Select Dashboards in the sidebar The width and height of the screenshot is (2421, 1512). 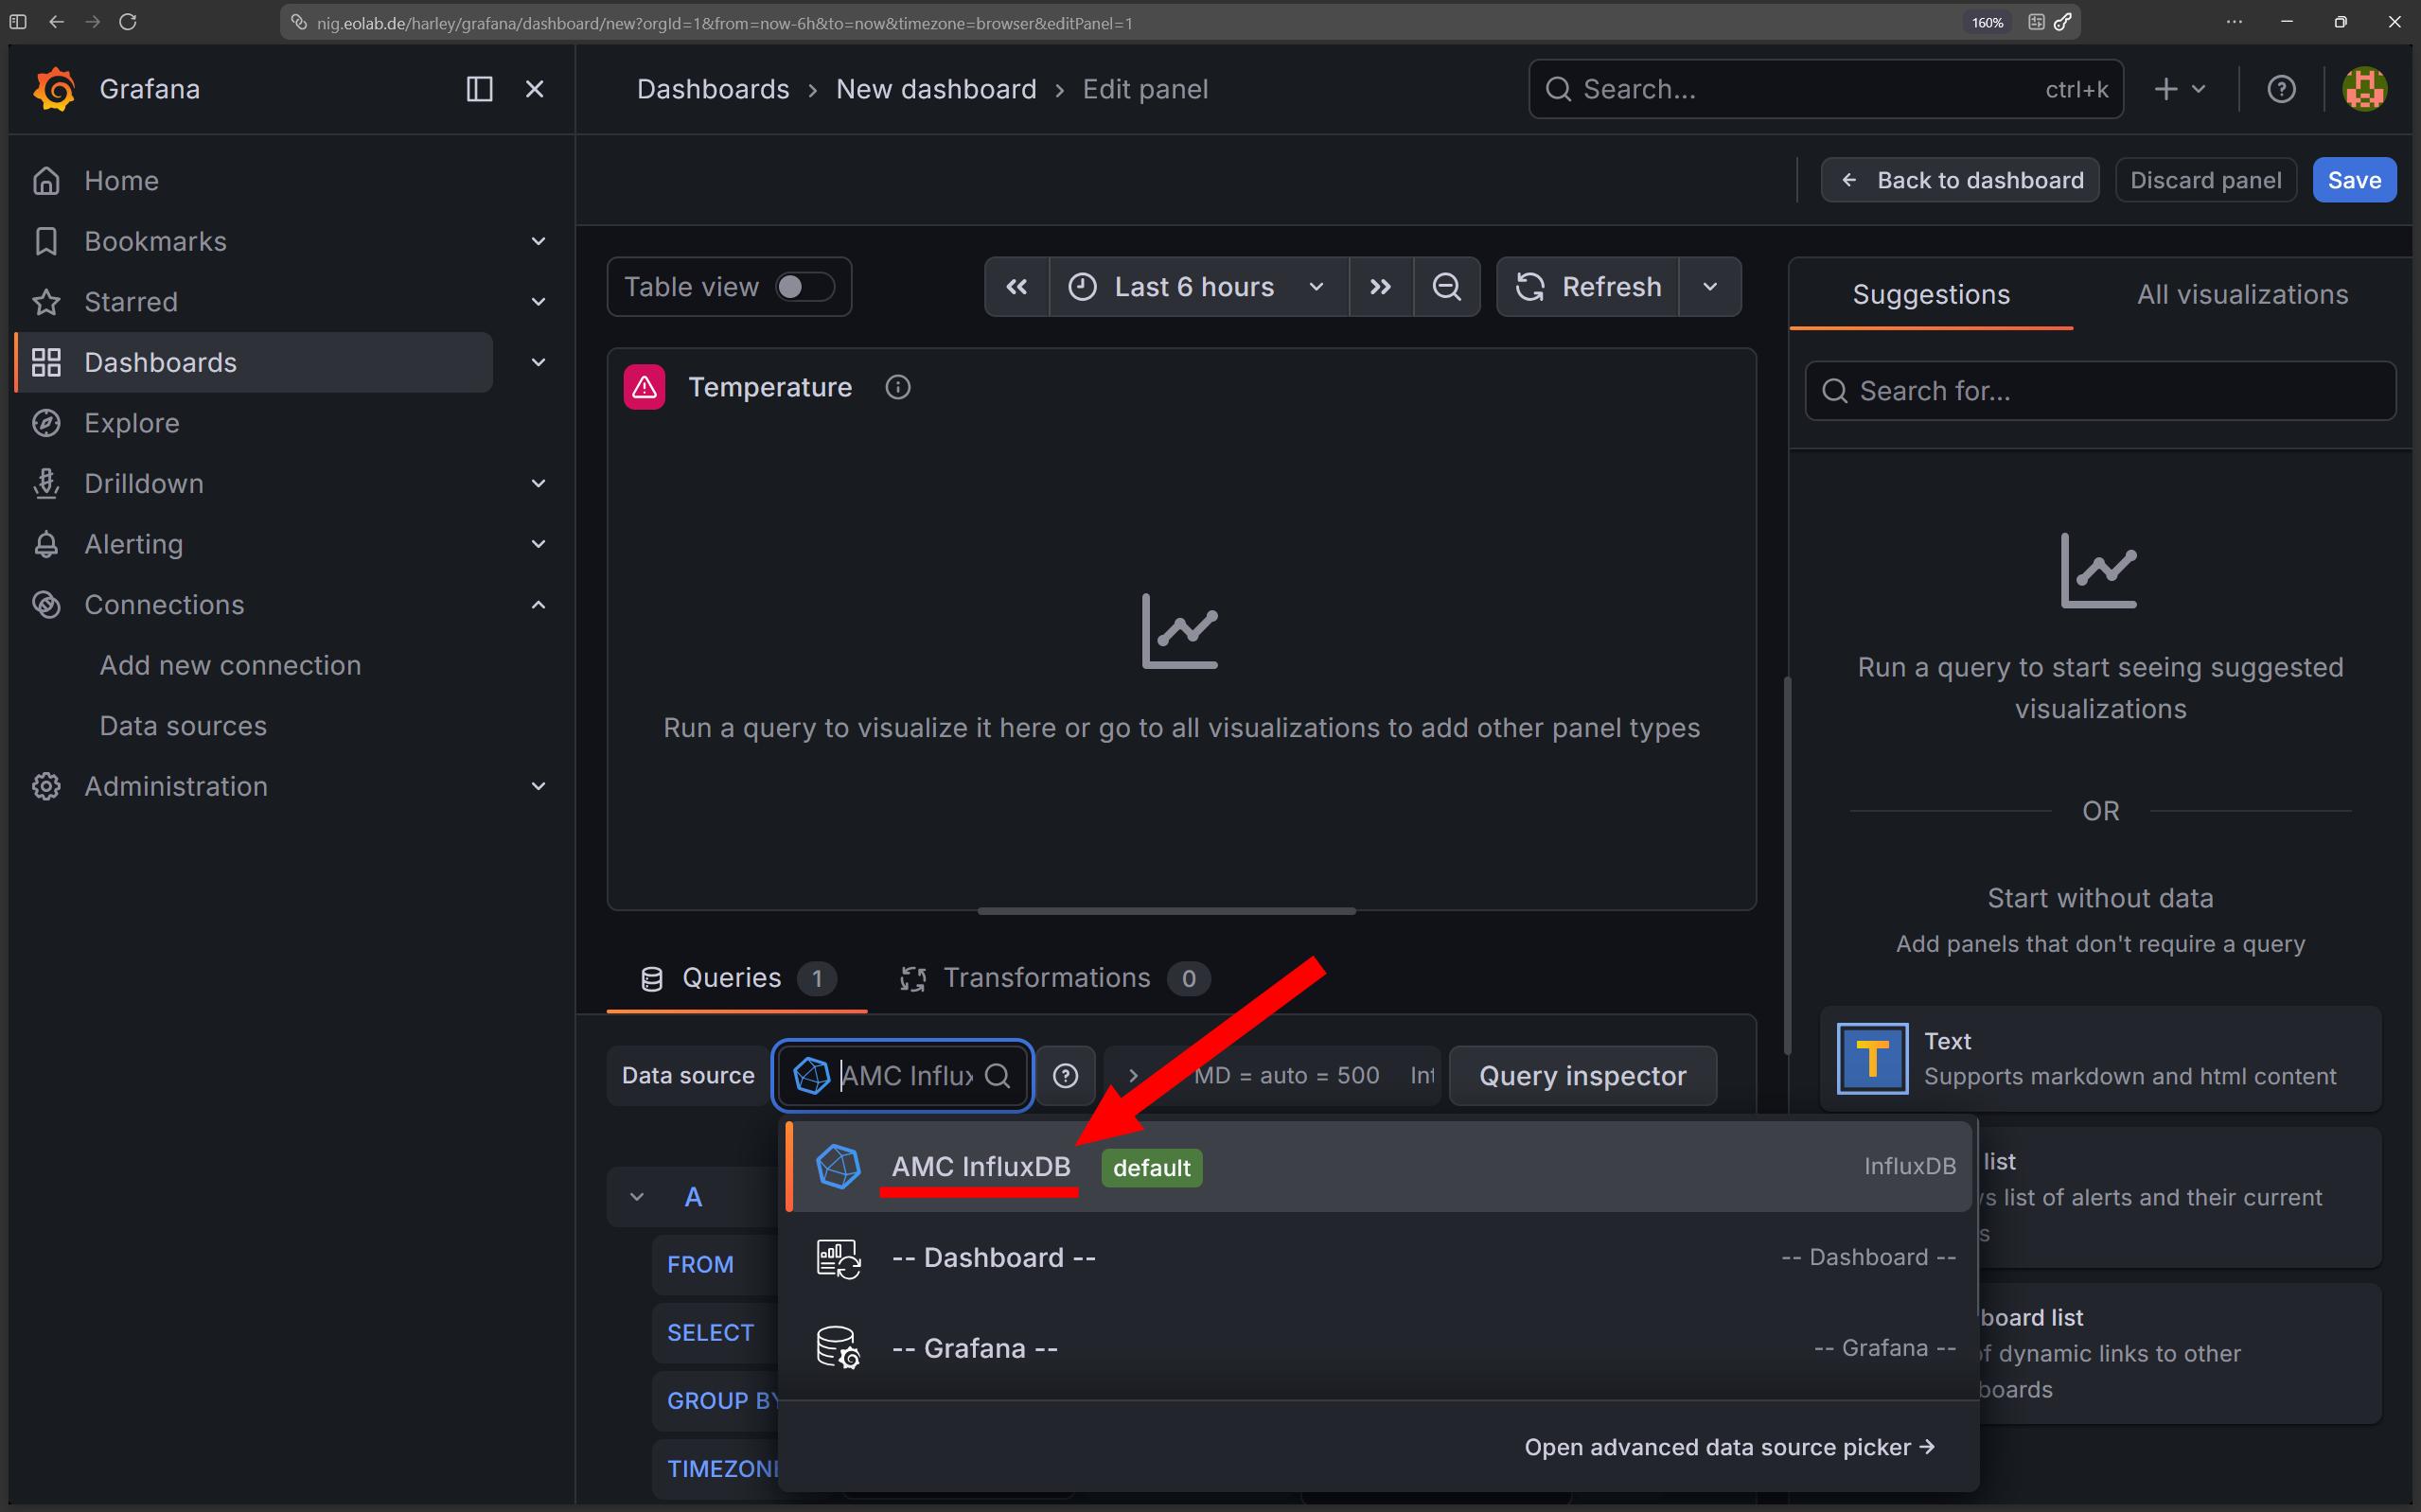tap(254, 362)
